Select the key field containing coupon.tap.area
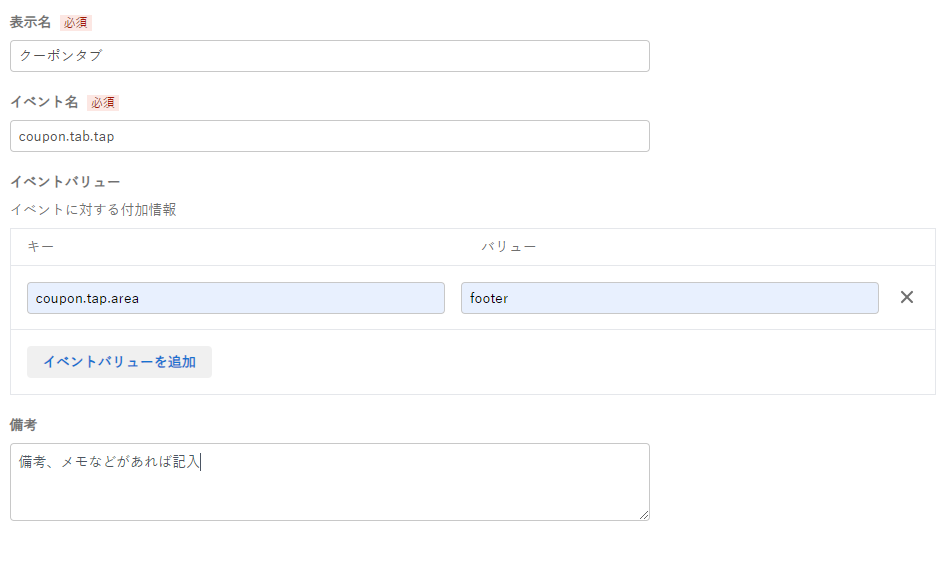The height and width of the screenshot is (562, 948). (236, 298)
